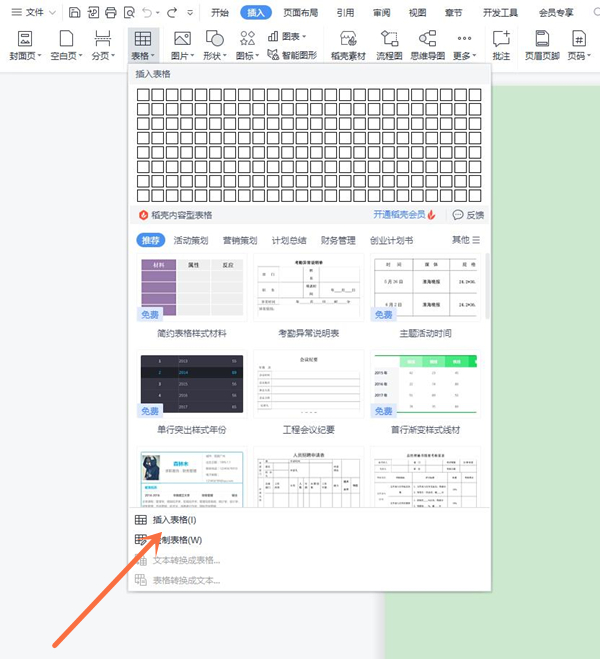Select the 计划总结 category tab
This screenshot has width=600, height=659.
point(289,240)
